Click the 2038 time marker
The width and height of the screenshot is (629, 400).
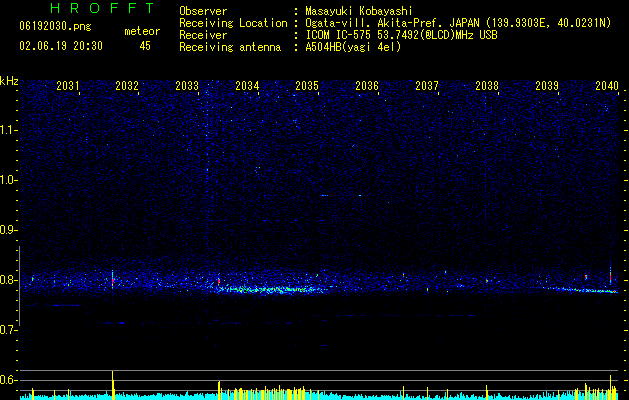tap(487, 86)
